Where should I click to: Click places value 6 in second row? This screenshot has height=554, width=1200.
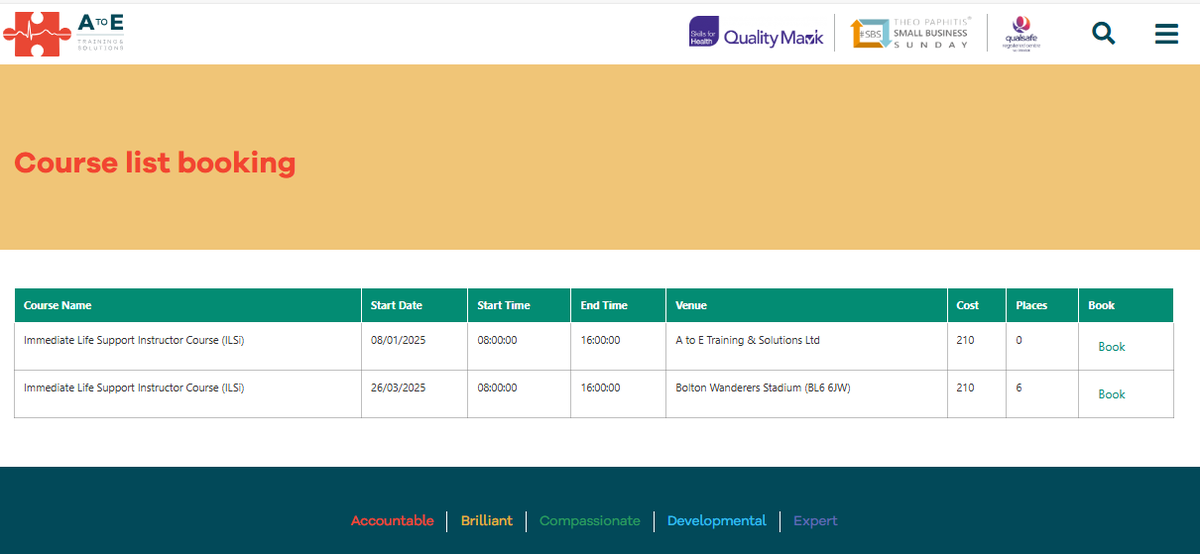1019,387
